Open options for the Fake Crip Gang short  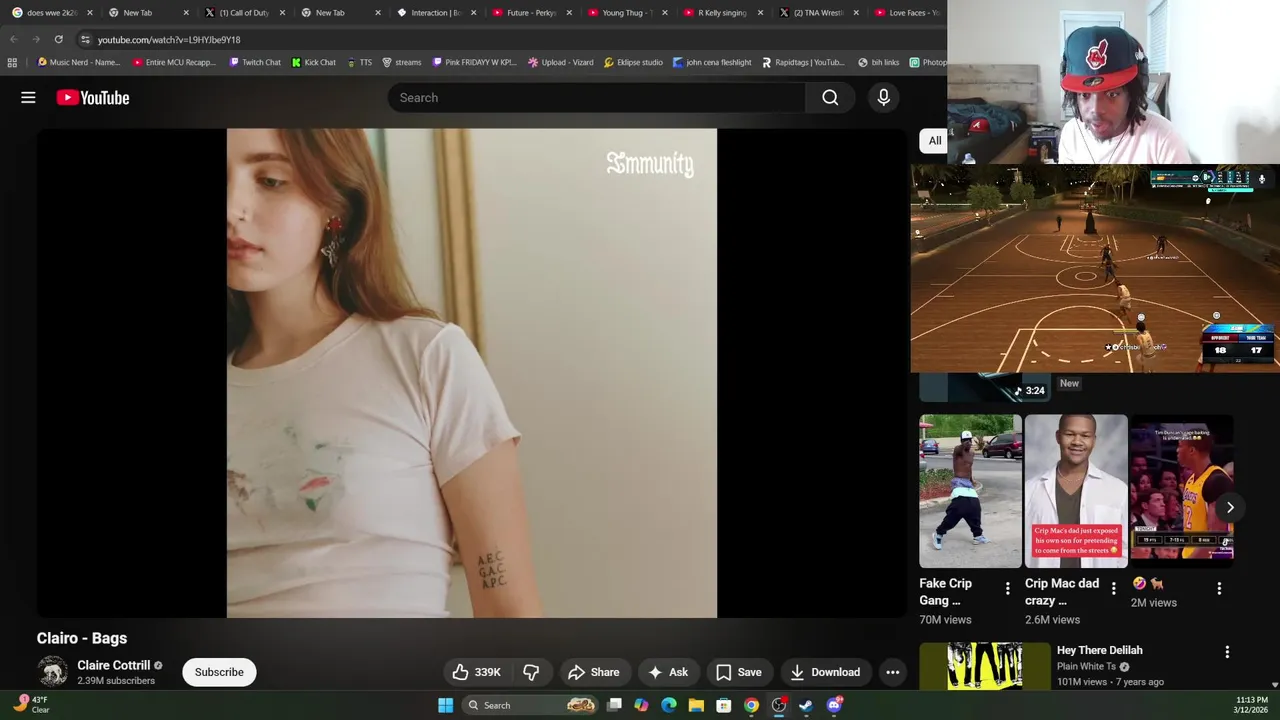[1007, 588]
